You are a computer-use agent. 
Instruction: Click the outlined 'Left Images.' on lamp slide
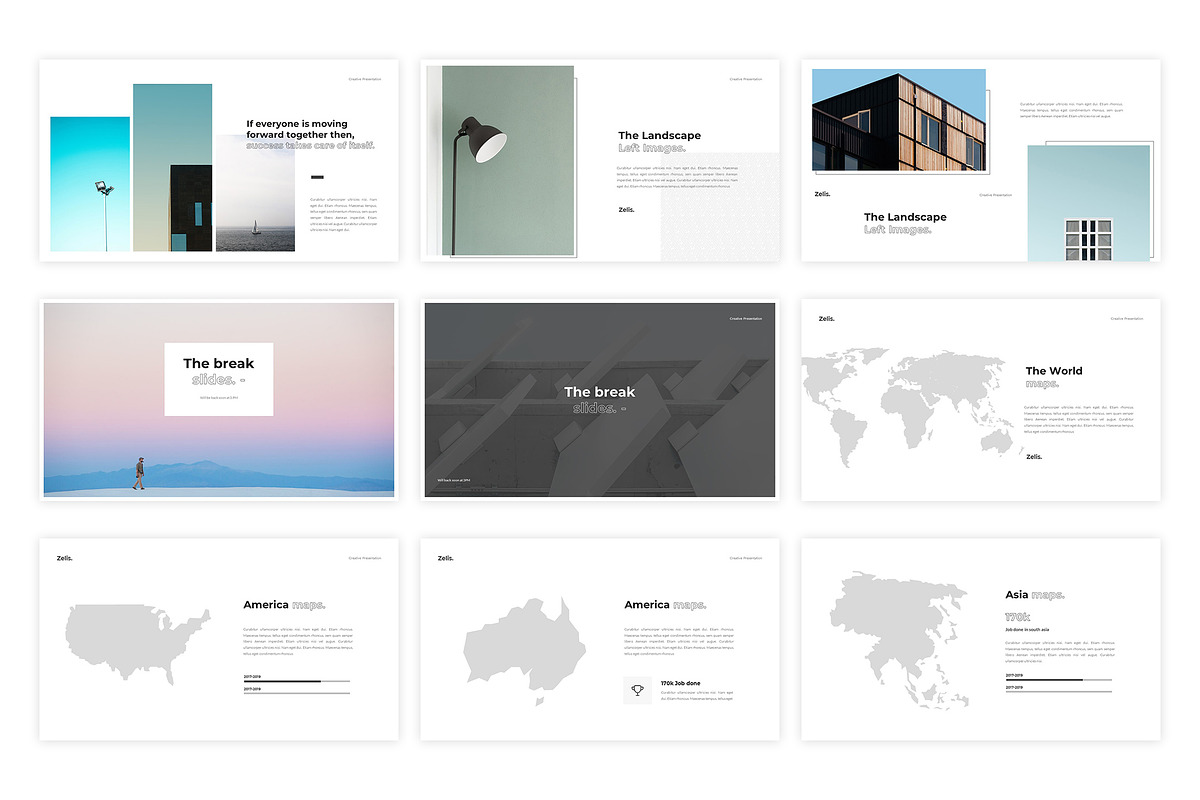pos(652,148)
